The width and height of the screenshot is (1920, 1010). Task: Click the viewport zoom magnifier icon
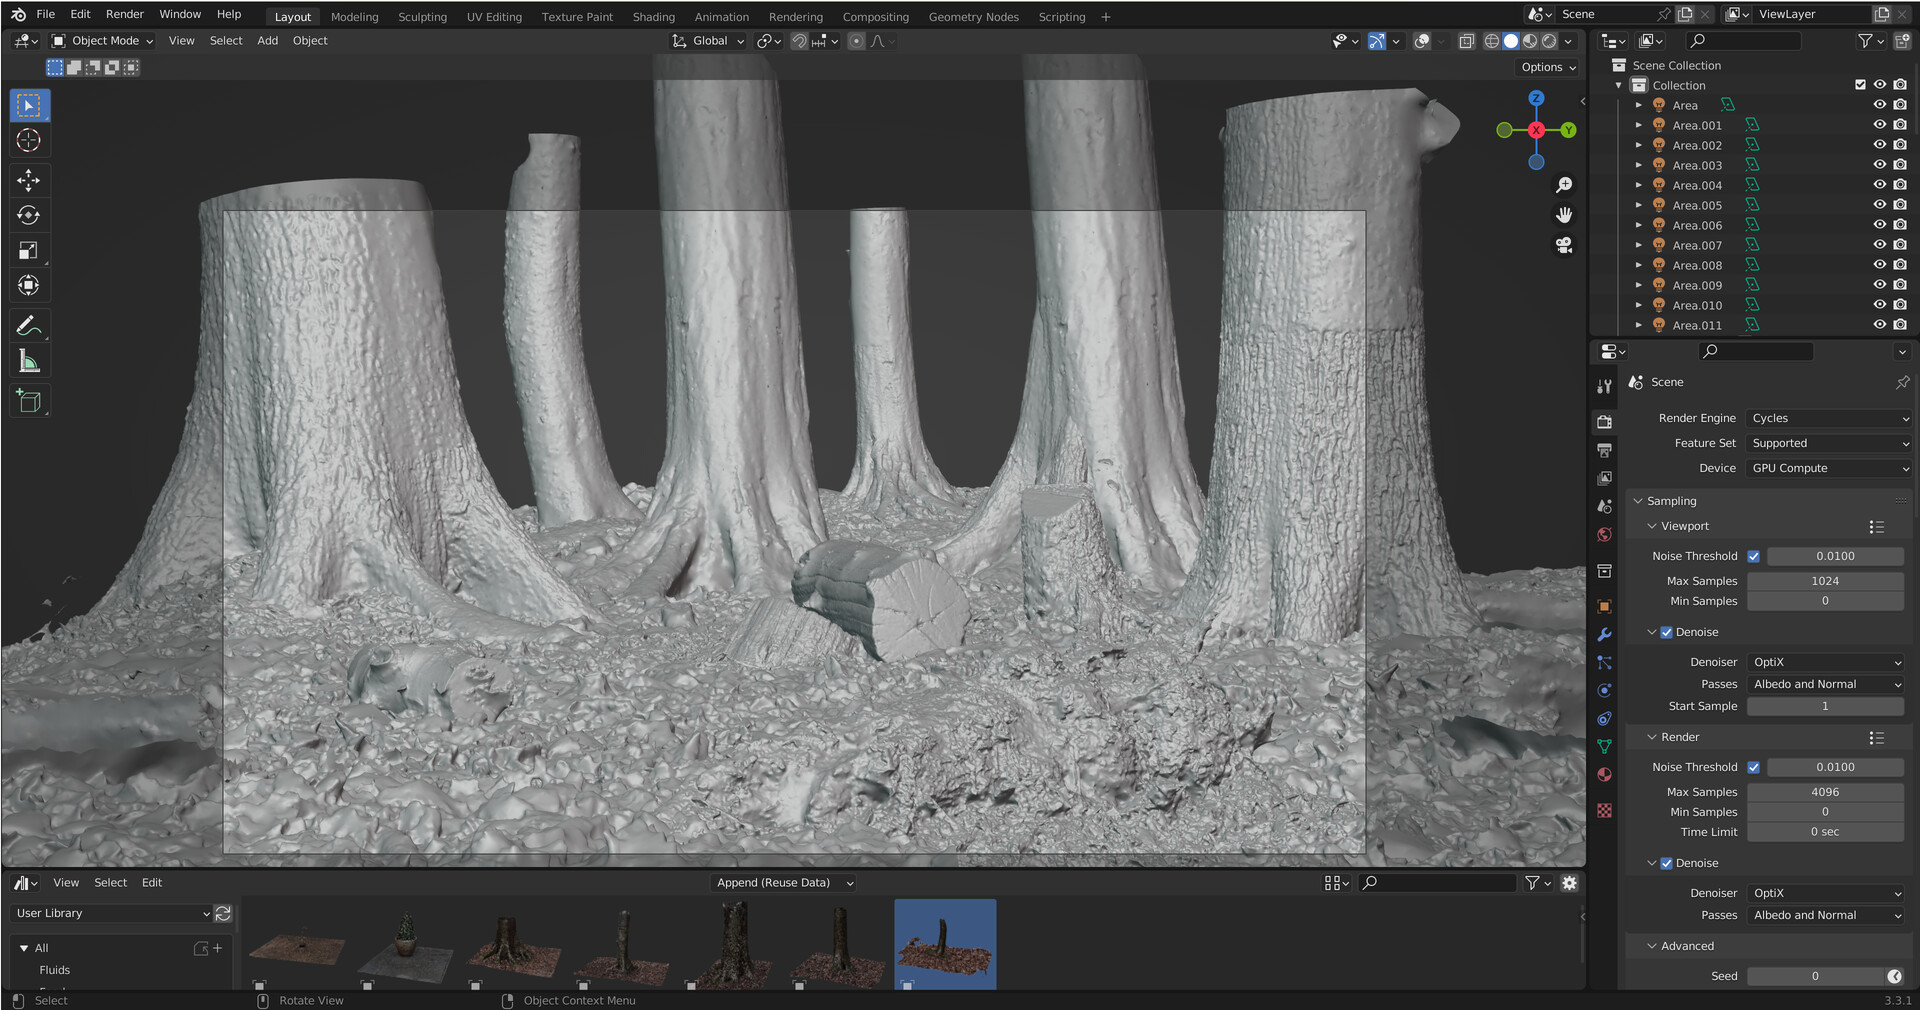tap(1565, 184)
